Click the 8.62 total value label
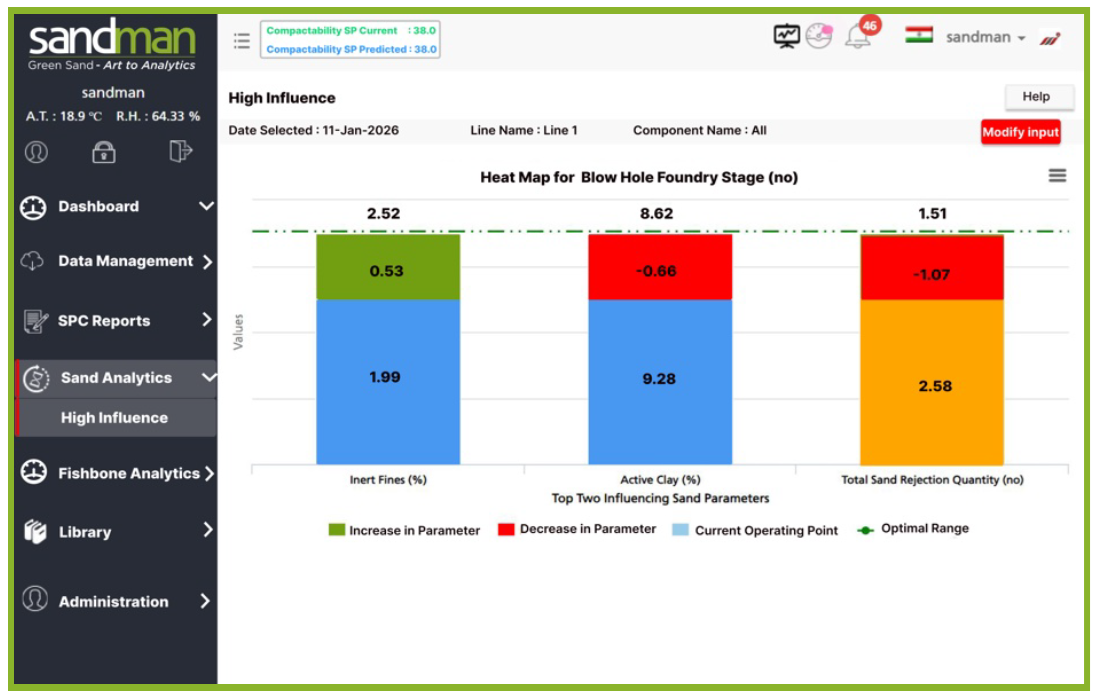 656,214
